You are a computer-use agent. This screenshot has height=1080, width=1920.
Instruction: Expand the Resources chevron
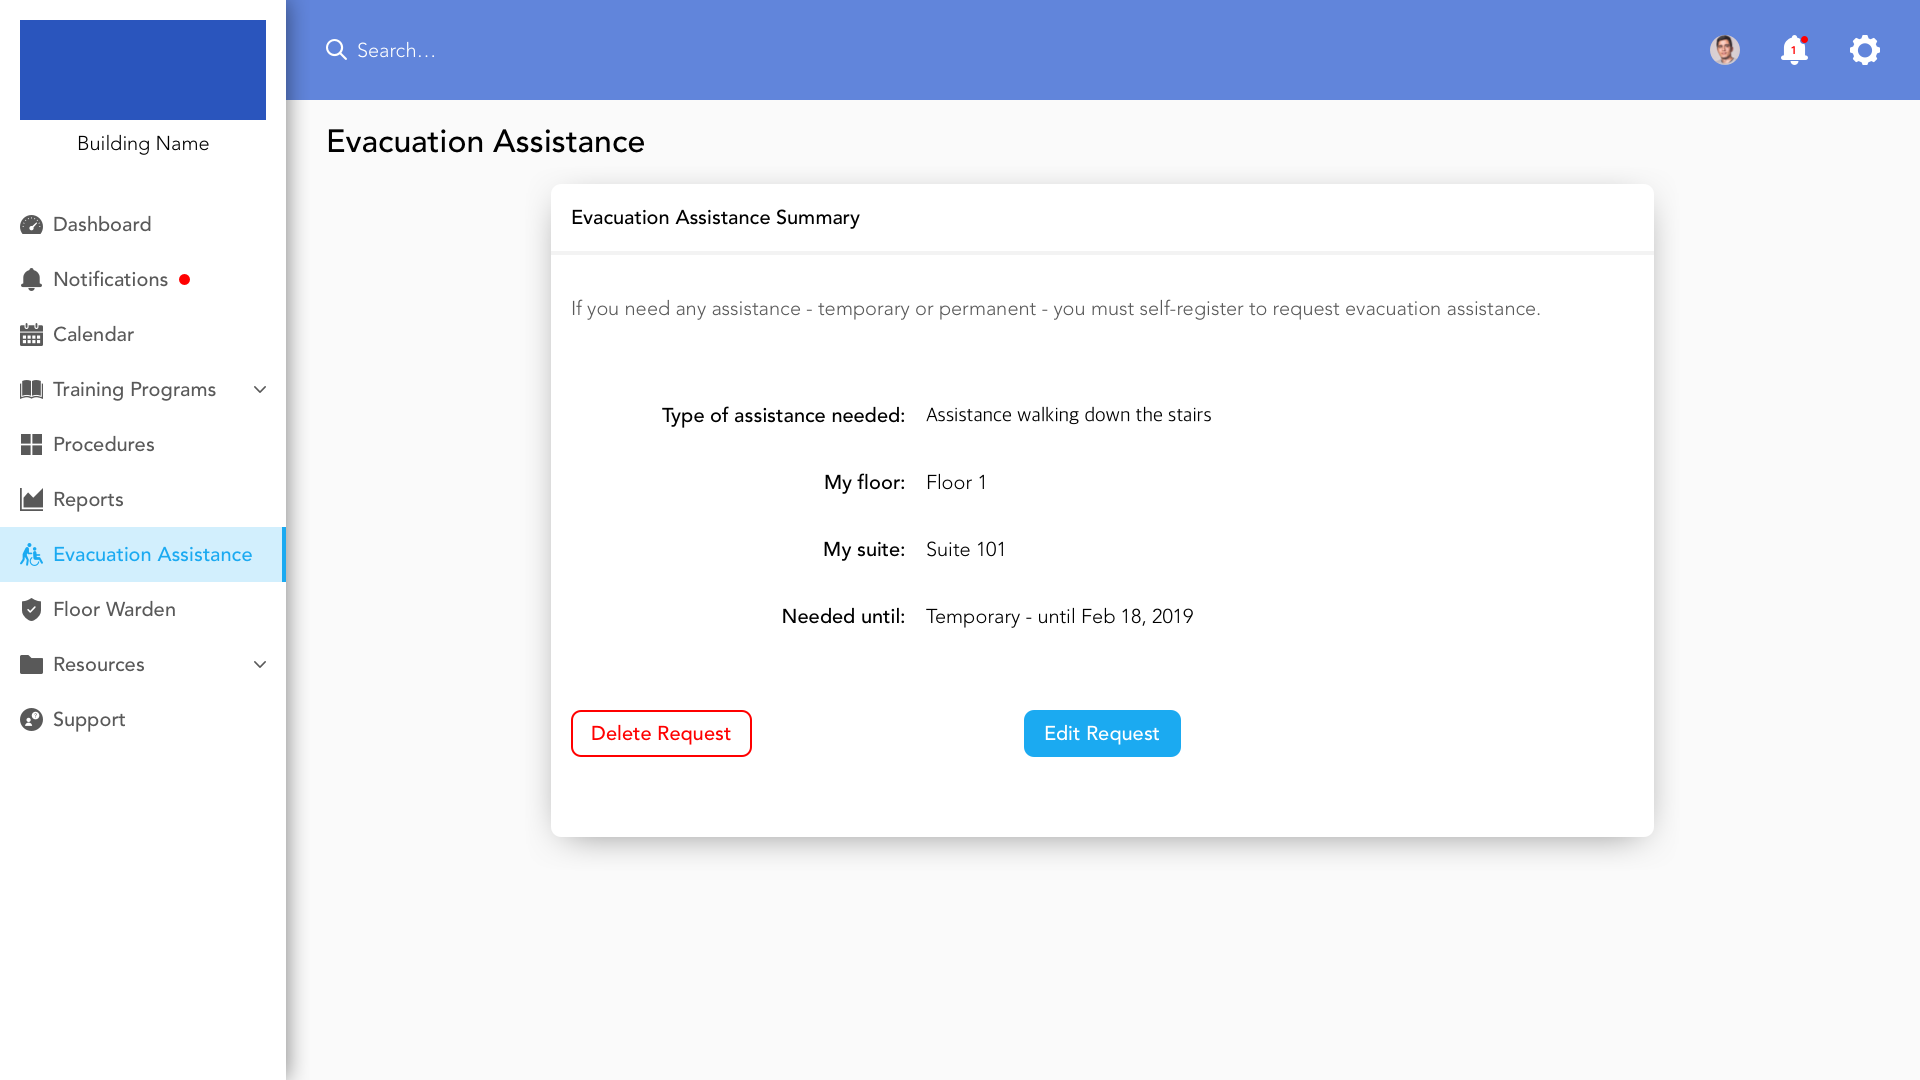coord(260,665)
